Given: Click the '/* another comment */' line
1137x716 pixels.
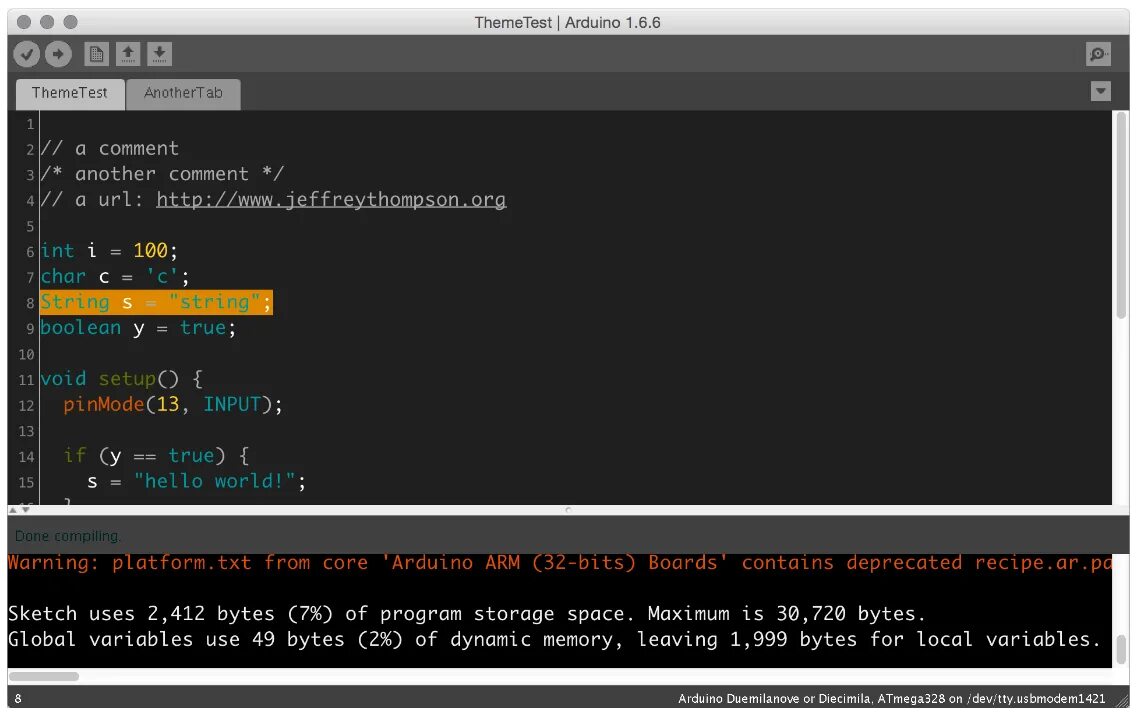Looking at the screenshot, I should coord(162,174).
